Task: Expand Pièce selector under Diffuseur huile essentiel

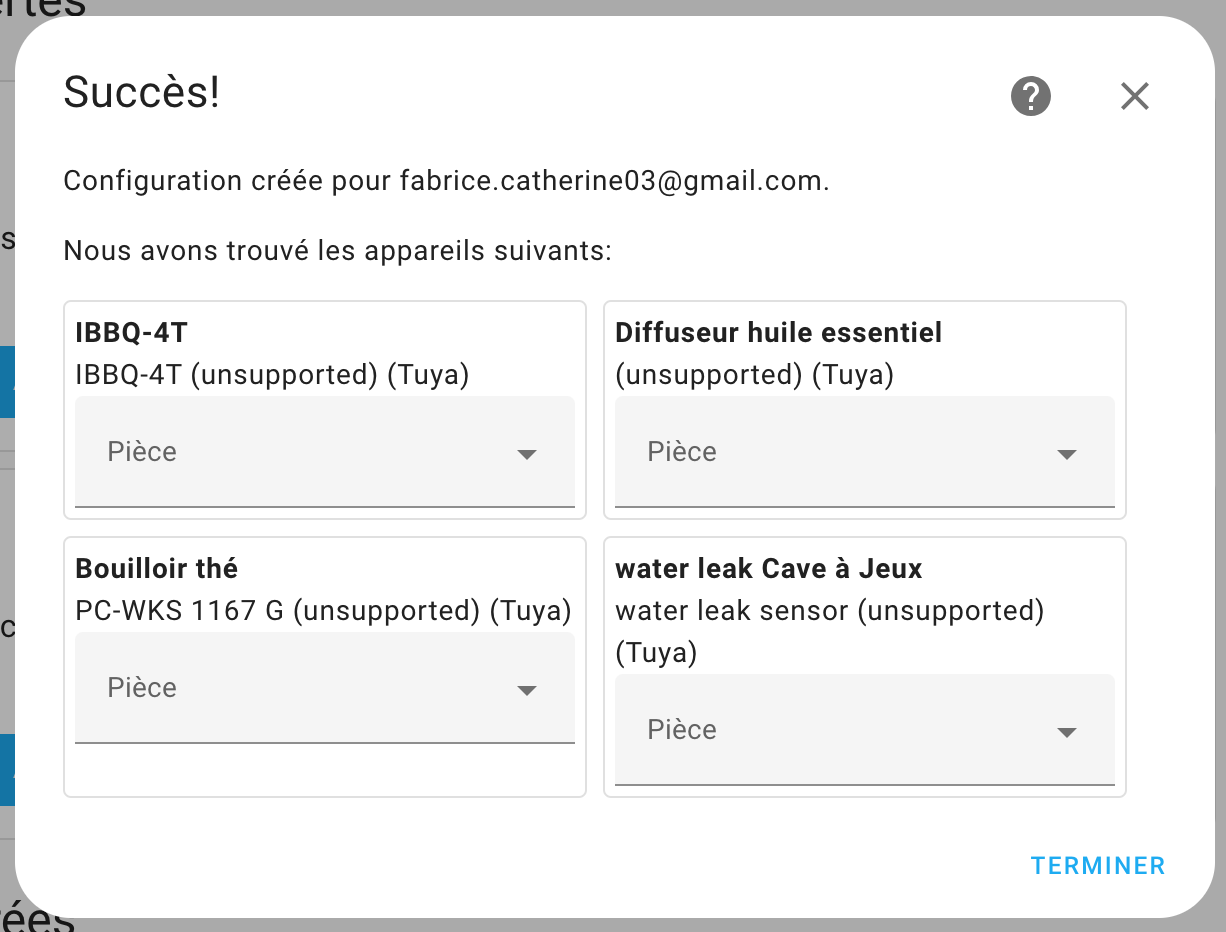Action: (865, 452)
